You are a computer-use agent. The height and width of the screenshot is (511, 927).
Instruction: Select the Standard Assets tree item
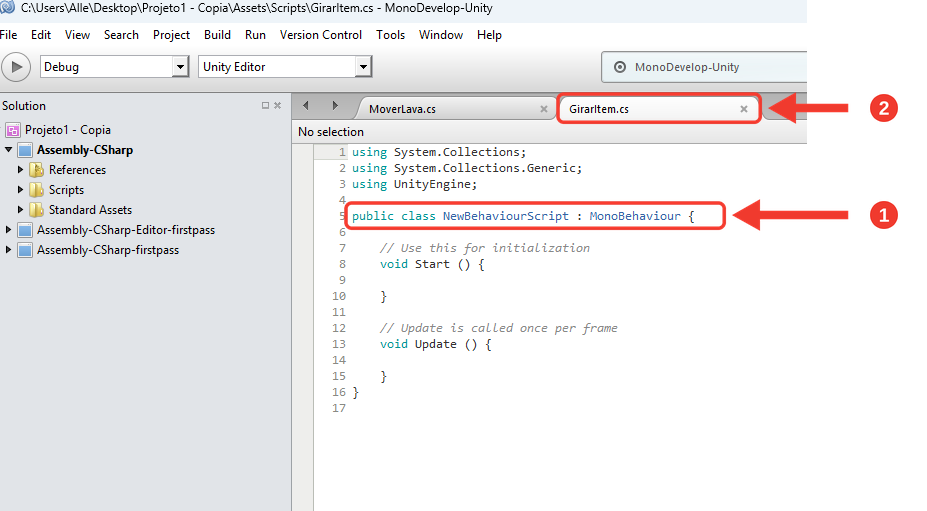tap(90, 210)
